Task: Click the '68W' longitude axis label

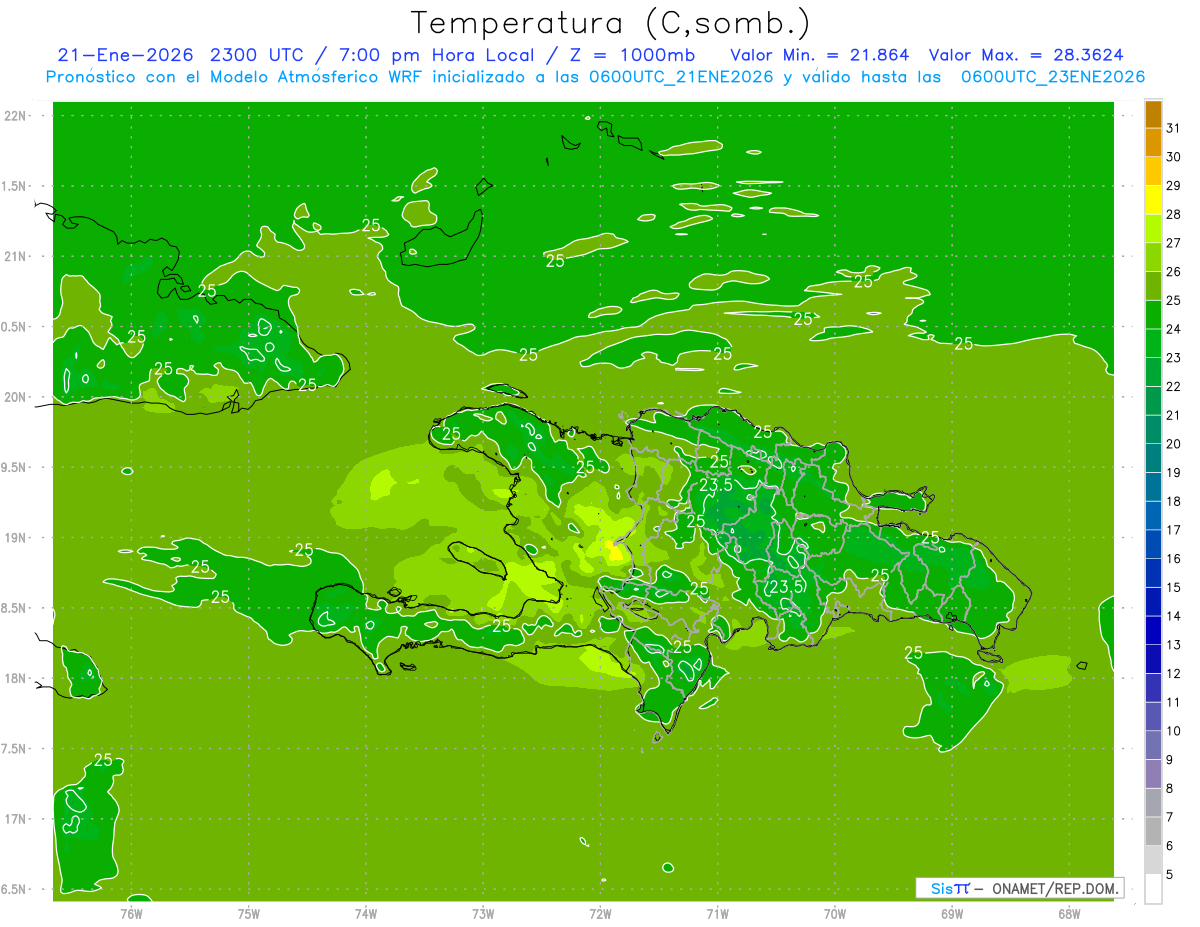Action: (1069, 913)
